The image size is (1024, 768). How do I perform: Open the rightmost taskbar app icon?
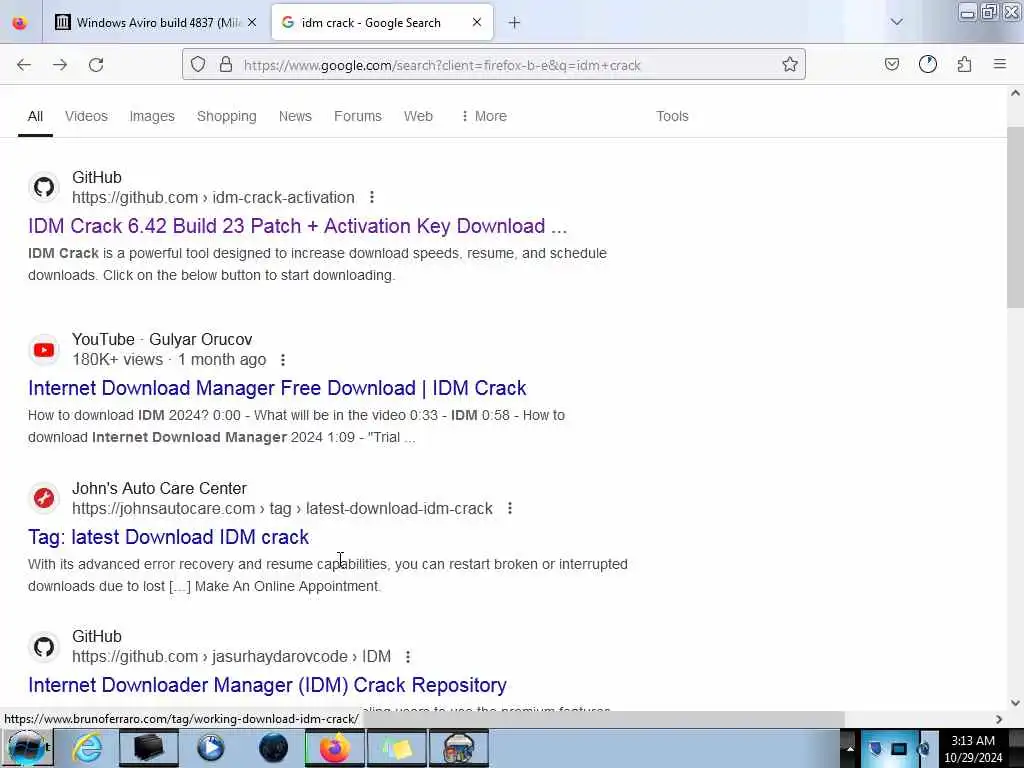point(458,748)
